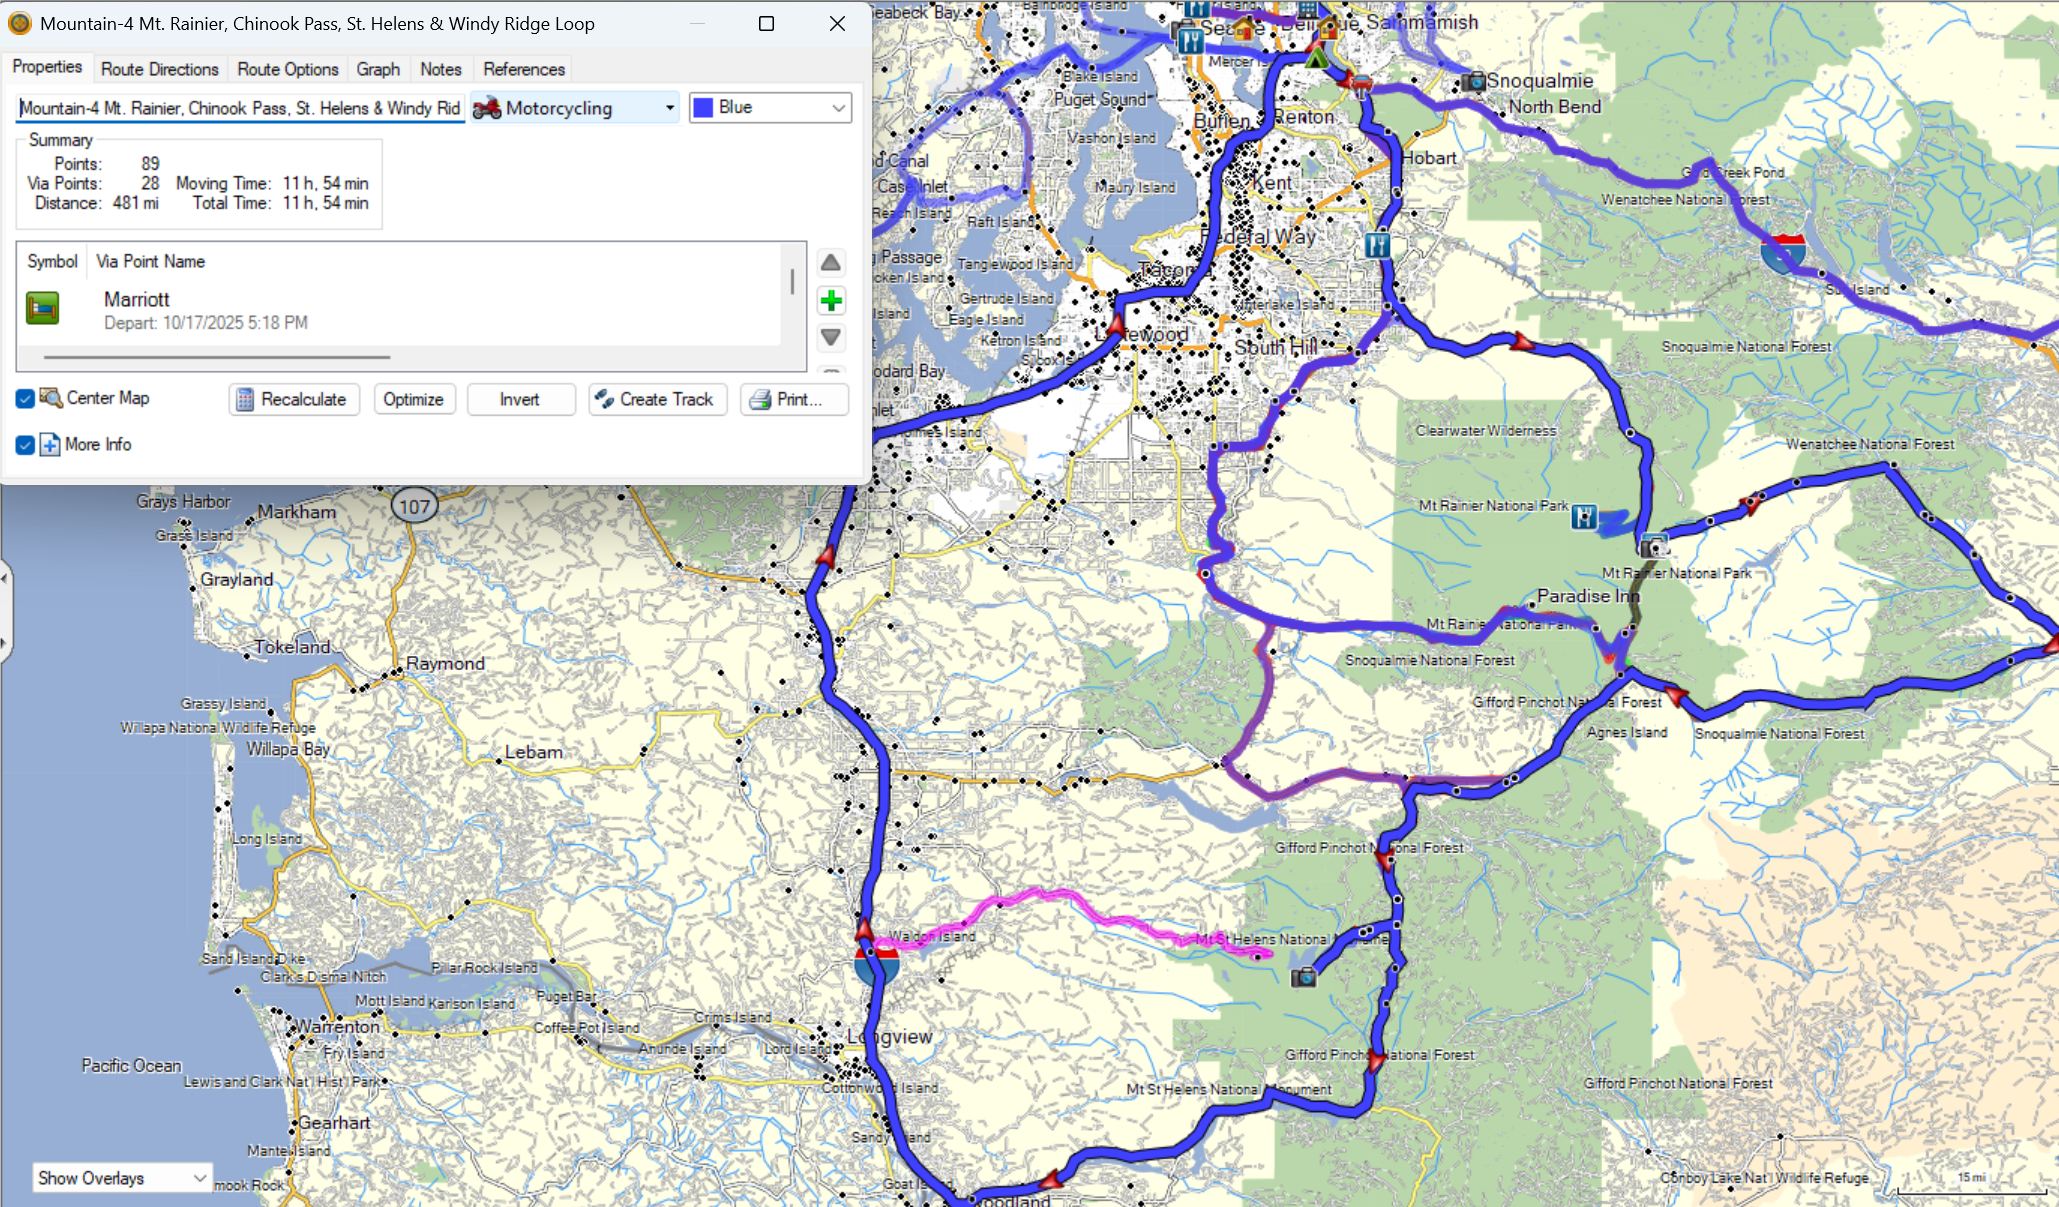Click the Create Track button
Viewport: 2059px width, 1207px height.
point(656,399)
